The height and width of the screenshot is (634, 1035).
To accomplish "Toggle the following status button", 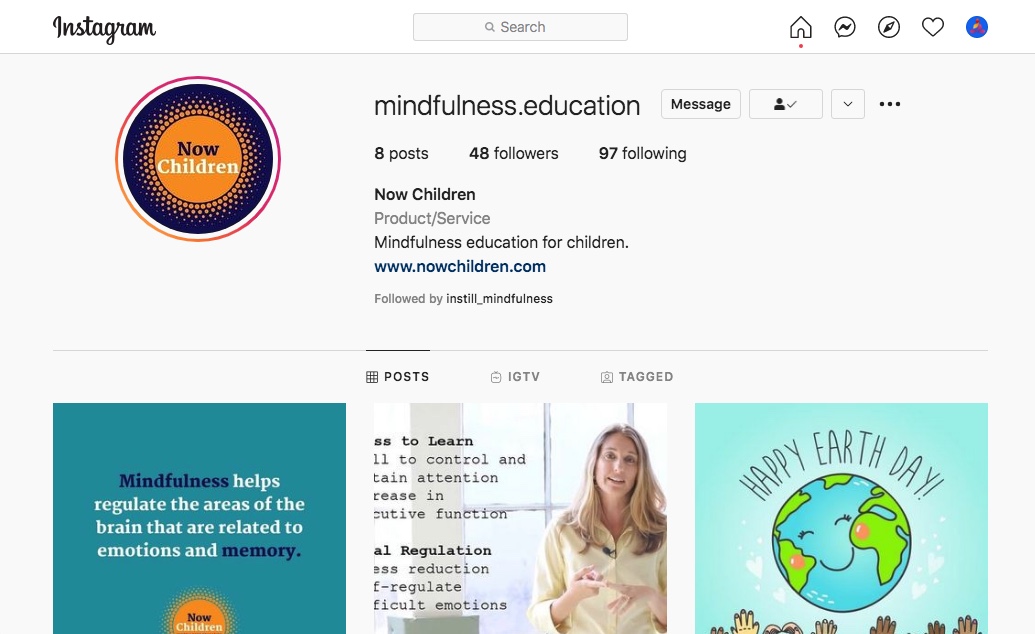I will click(x=785, y=104).
